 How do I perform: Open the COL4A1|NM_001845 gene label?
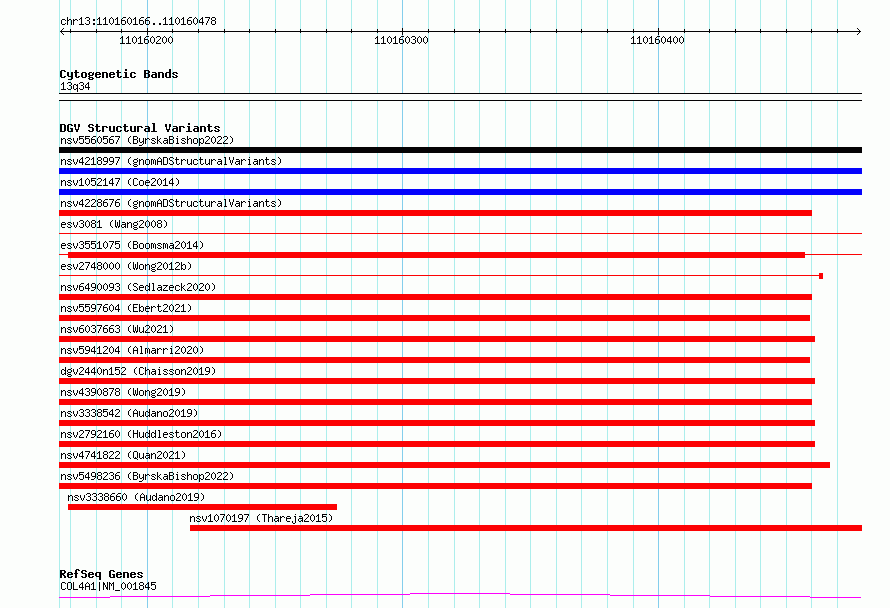(108, 586)
